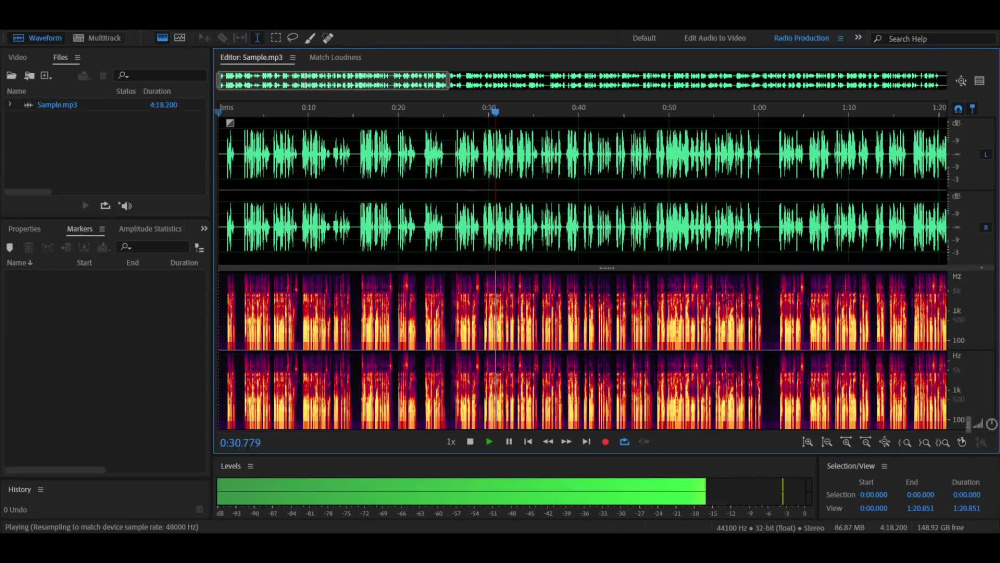Select the Razor tool in toolbar
This screenshot has height=563, width=1000.
222,38
